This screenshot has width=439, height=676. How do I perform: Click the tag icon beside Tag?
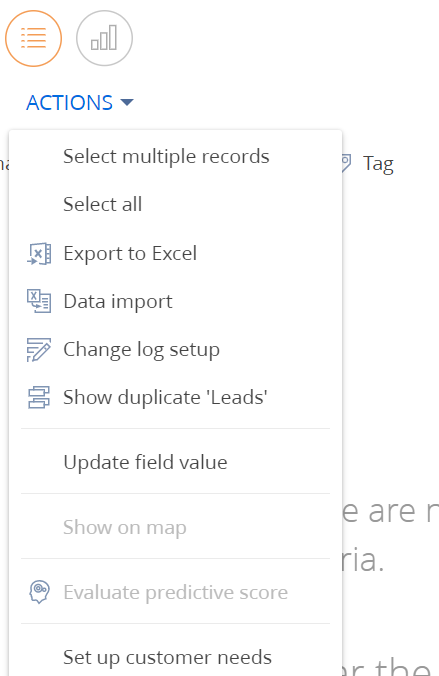[345, 164]
